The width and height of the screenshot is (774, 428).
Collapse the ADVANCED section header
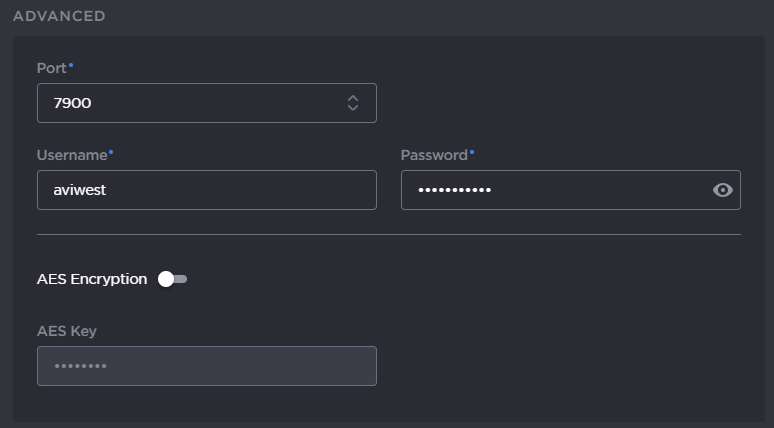(x=59, y=16)
